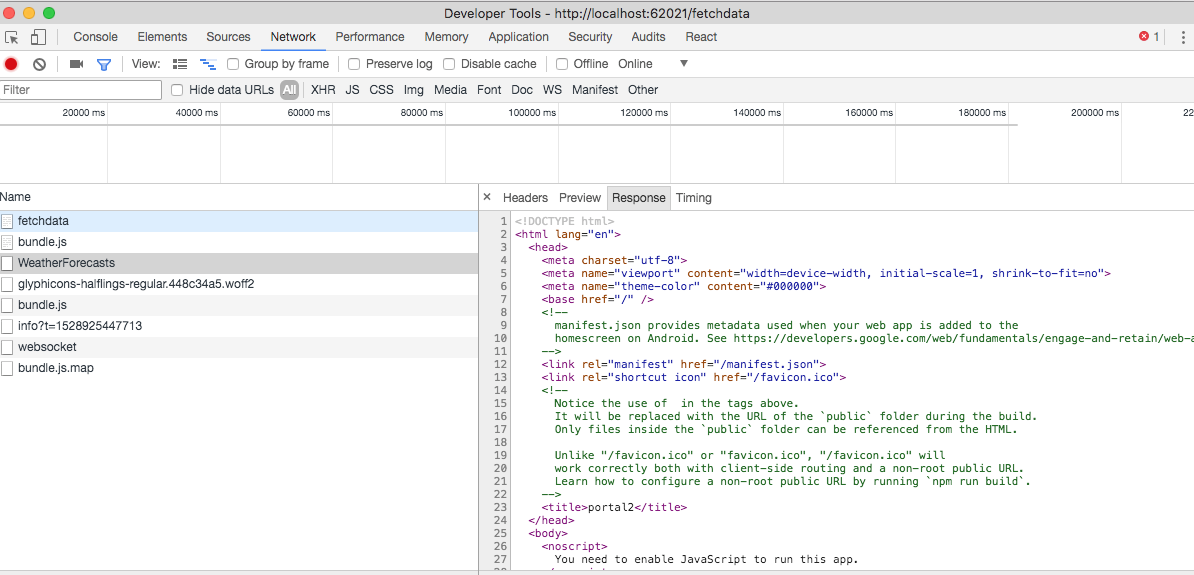
Task: Click the file icon next to bundle.js.map
Action: [x=8, y=368]
